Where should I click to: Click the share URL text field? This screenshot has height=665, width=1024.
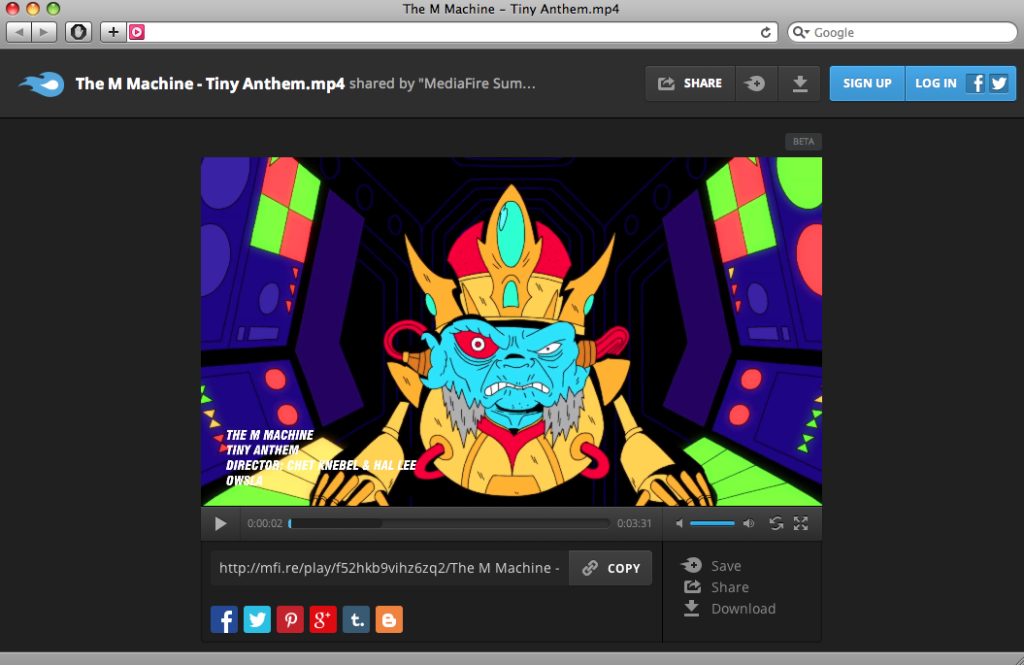[x=389, y=568]
